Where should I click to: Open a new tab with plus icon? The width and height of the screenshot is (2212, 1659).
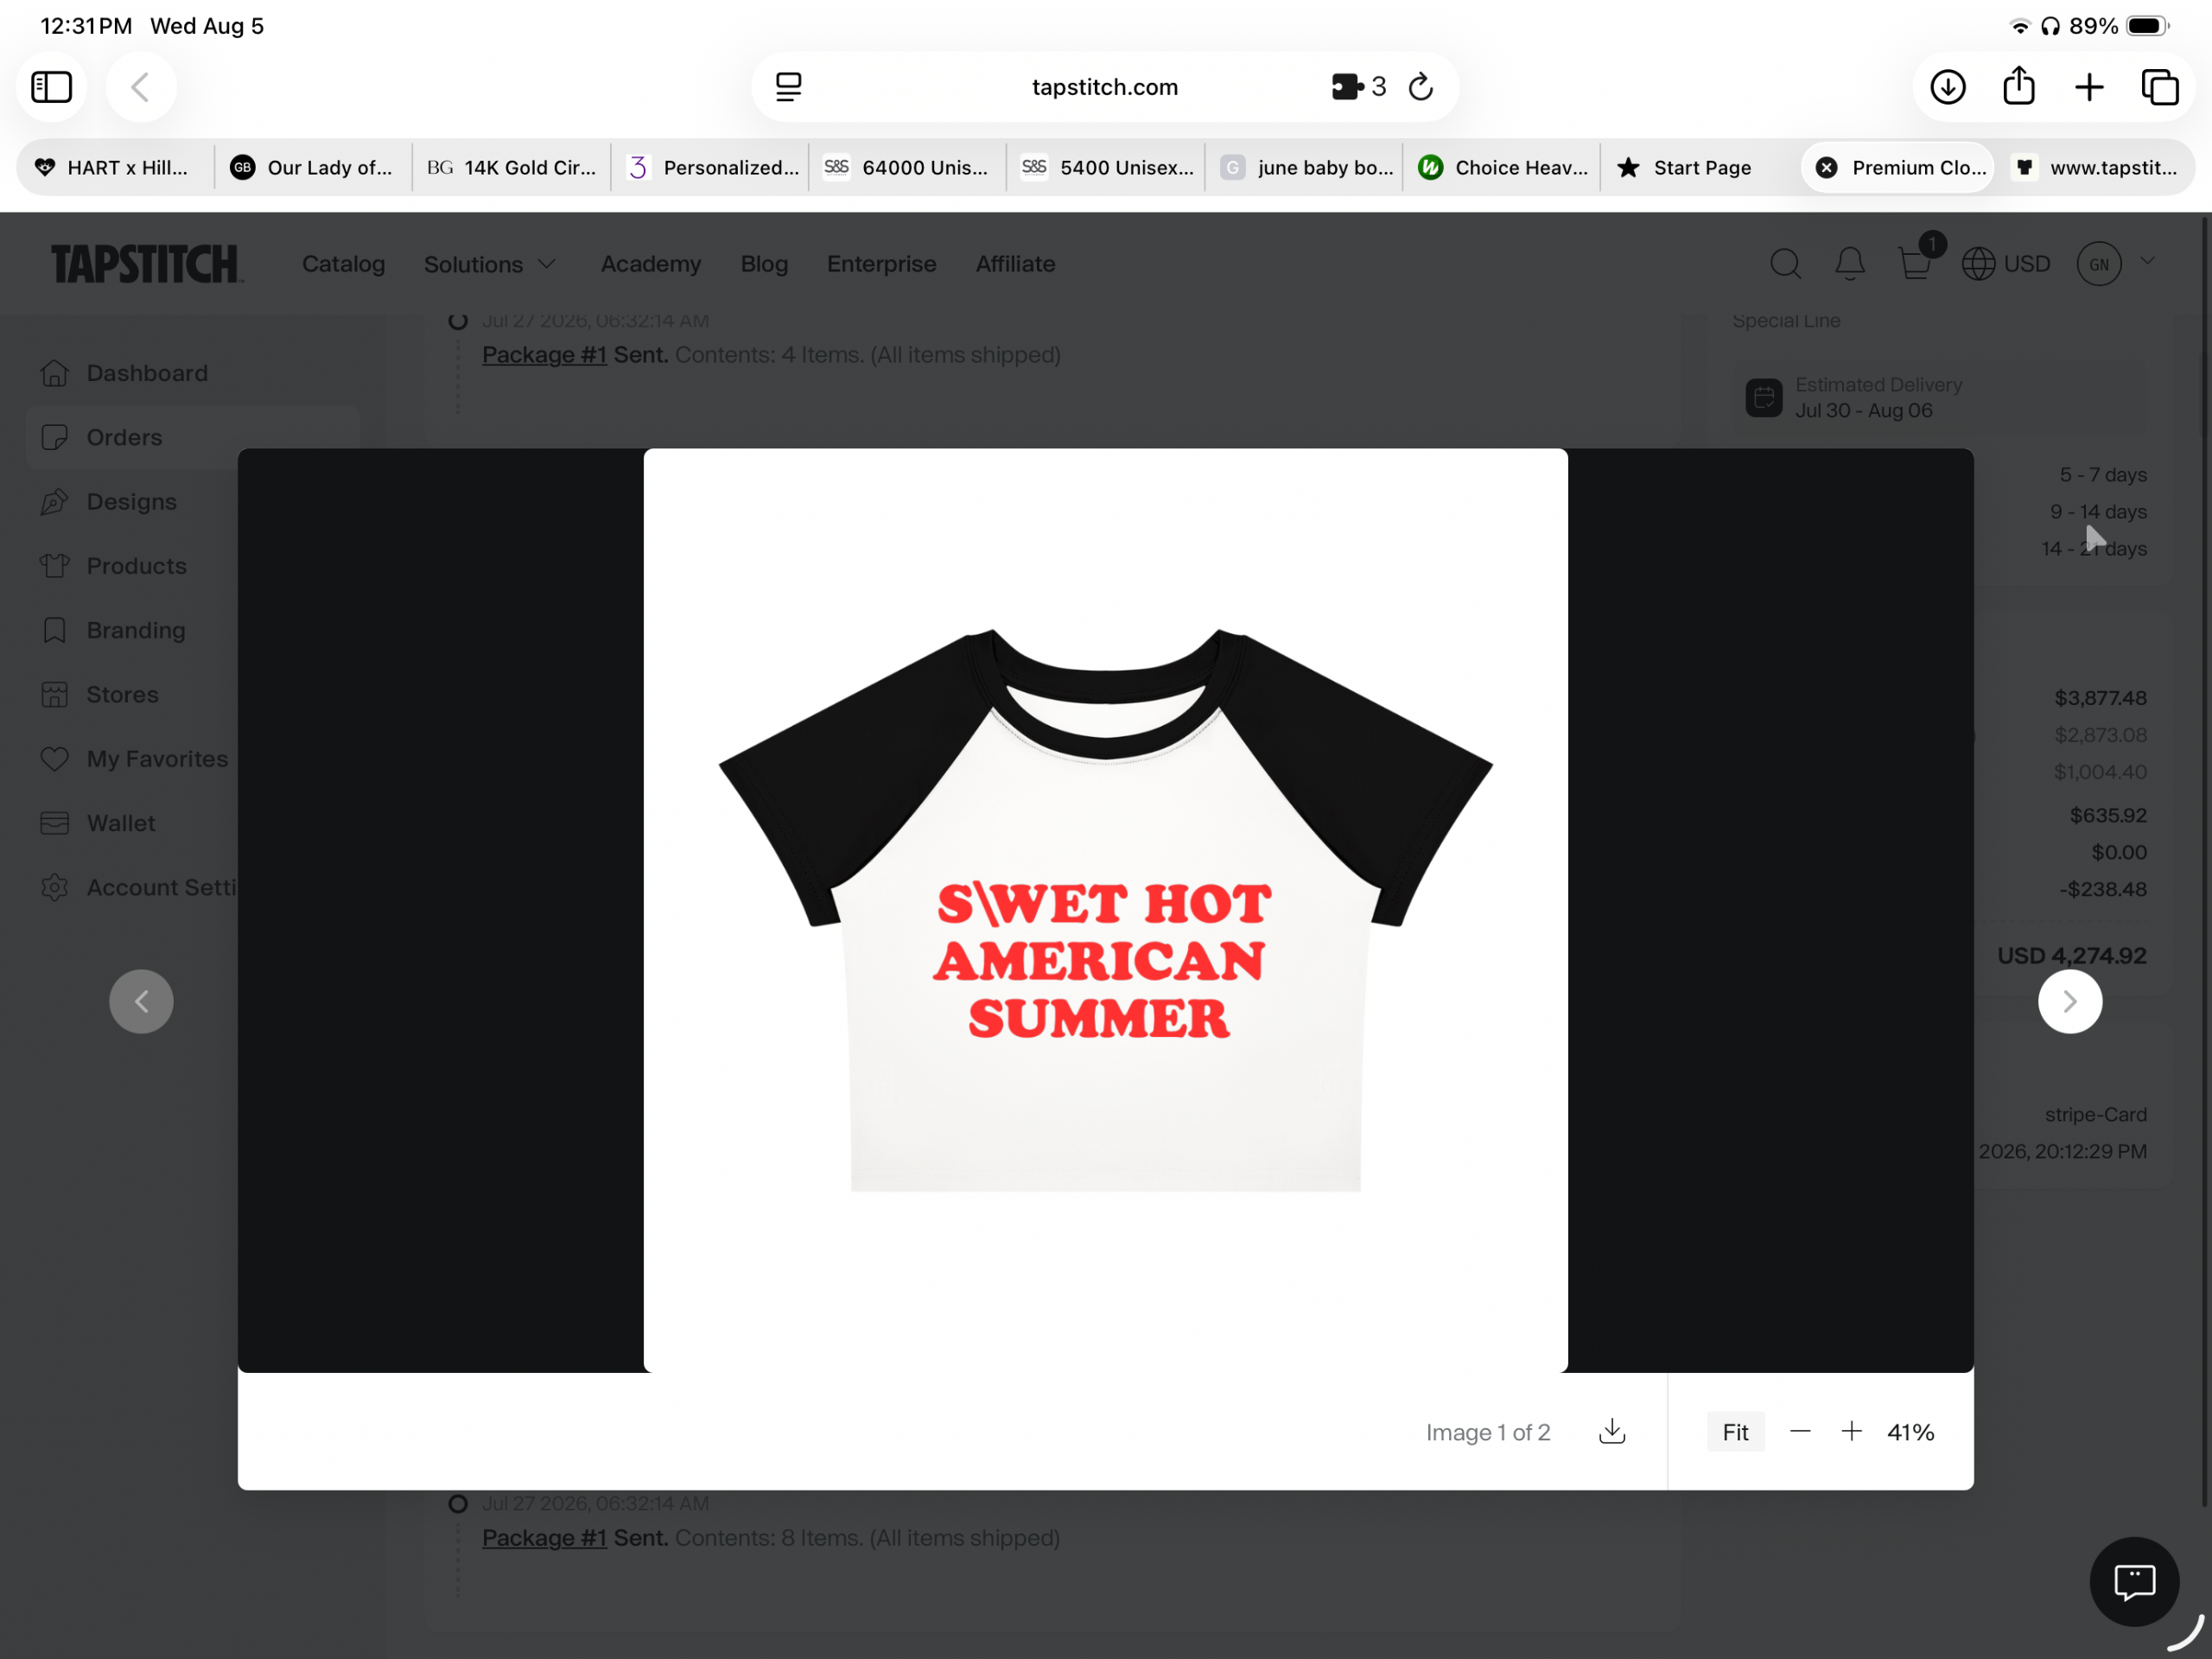click(2089, 87)
